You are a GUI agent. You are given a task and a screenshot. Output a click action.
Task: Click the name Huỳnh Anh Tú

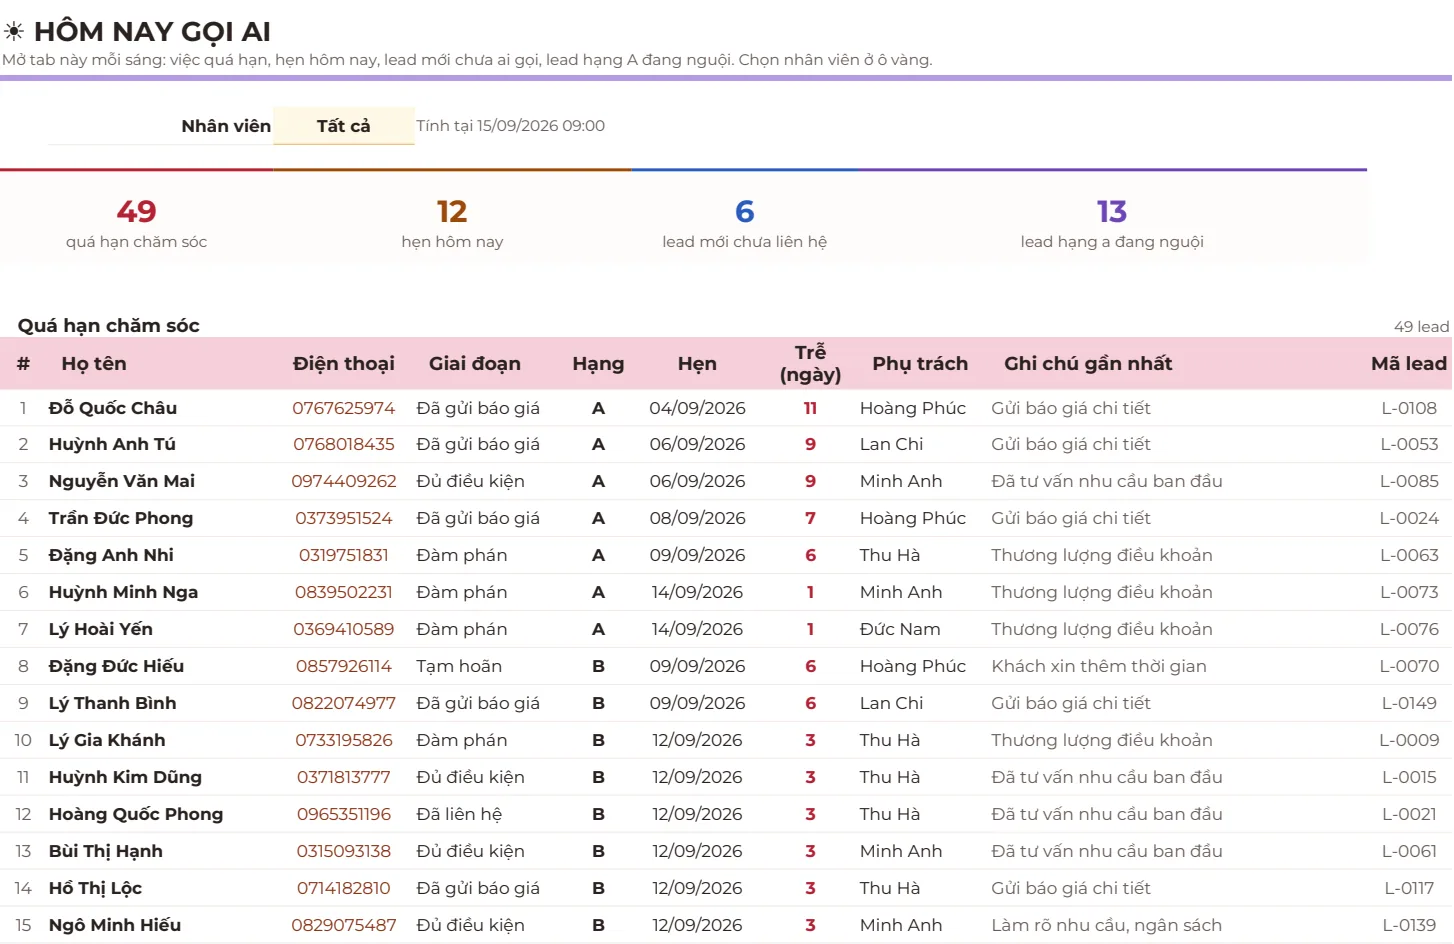click(x=112, y=444)
